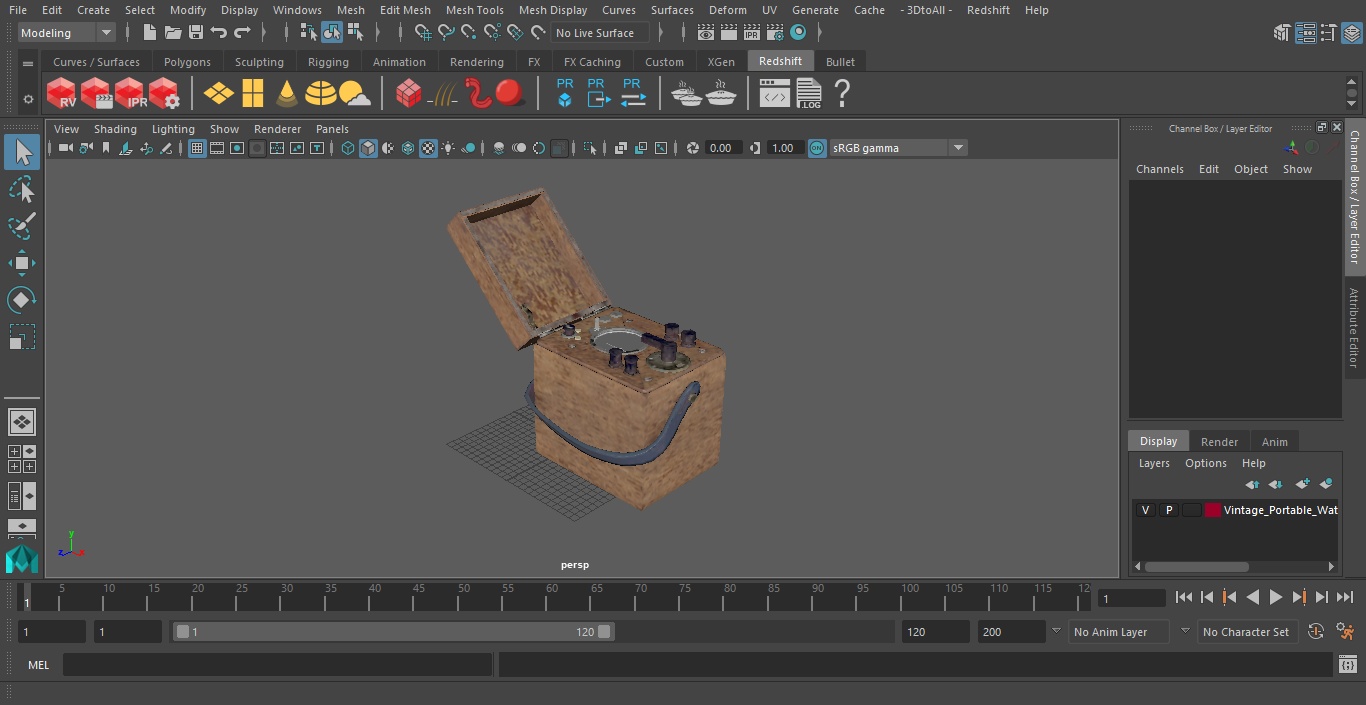The image size is (1366, 705).
Task: Create Redshift sun and sky icon
Action: (355, 94)
